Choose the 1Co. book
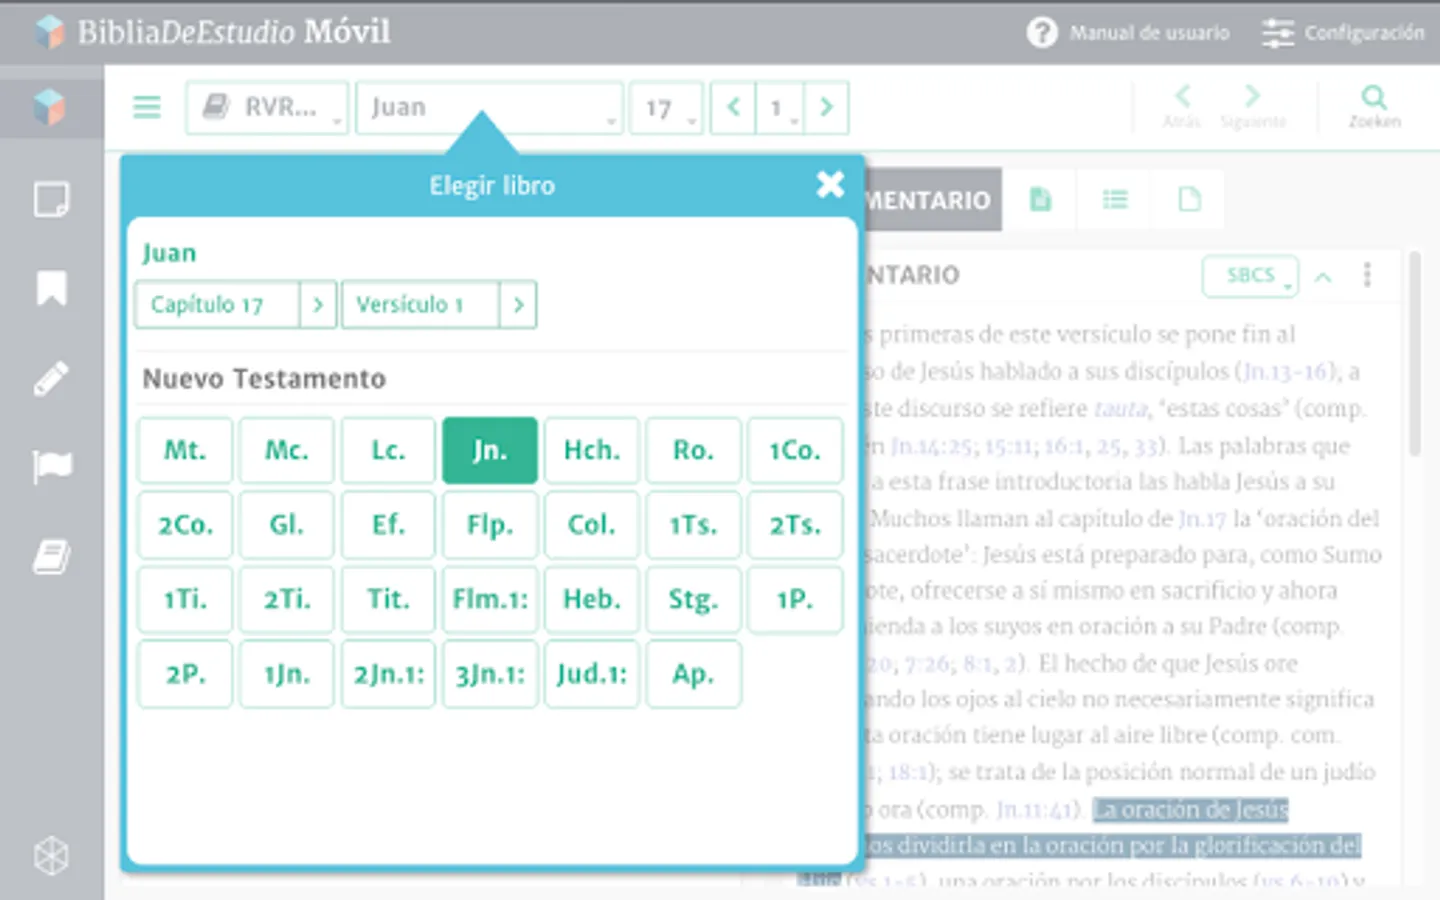Image resolution: width=1440 pixels, height=900 pixels. 795,450
